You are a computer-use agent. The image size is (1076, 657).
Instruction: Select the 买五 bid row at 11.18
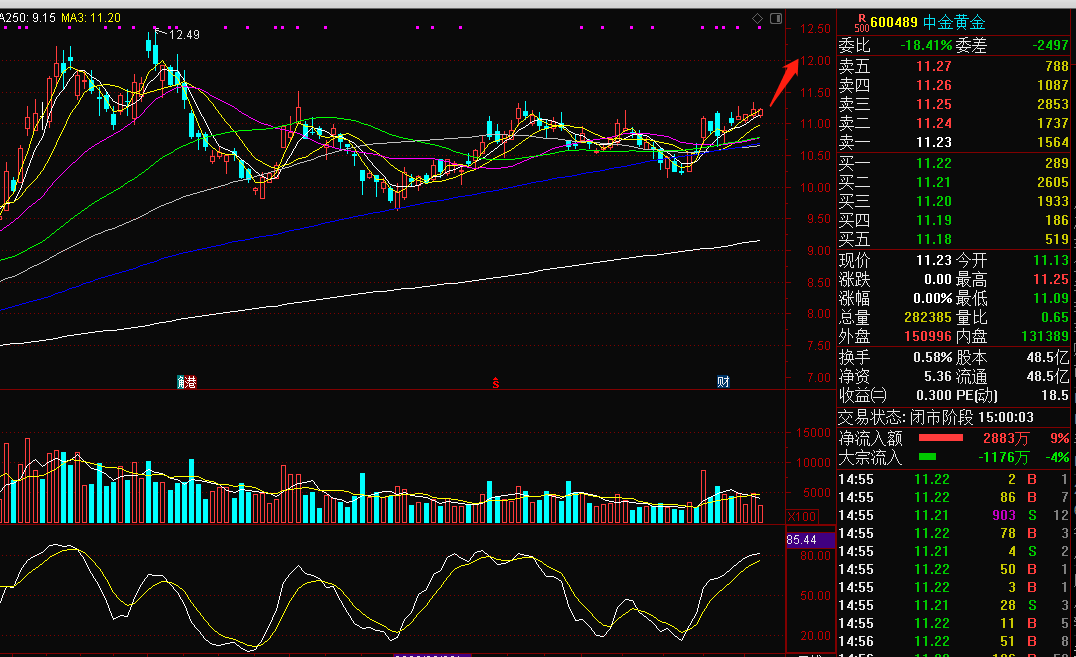[954, 240]
